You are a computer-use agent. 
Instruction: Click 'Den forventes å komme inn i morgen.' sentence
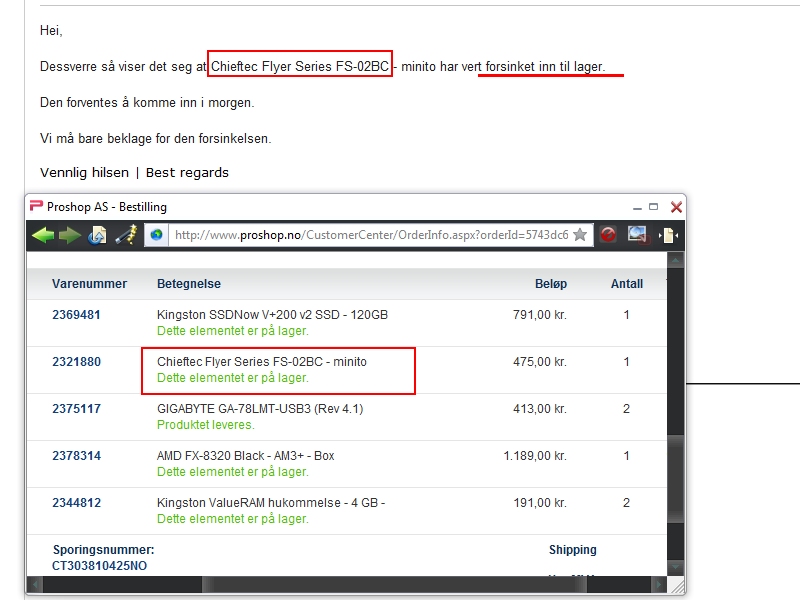coord(147,103)
